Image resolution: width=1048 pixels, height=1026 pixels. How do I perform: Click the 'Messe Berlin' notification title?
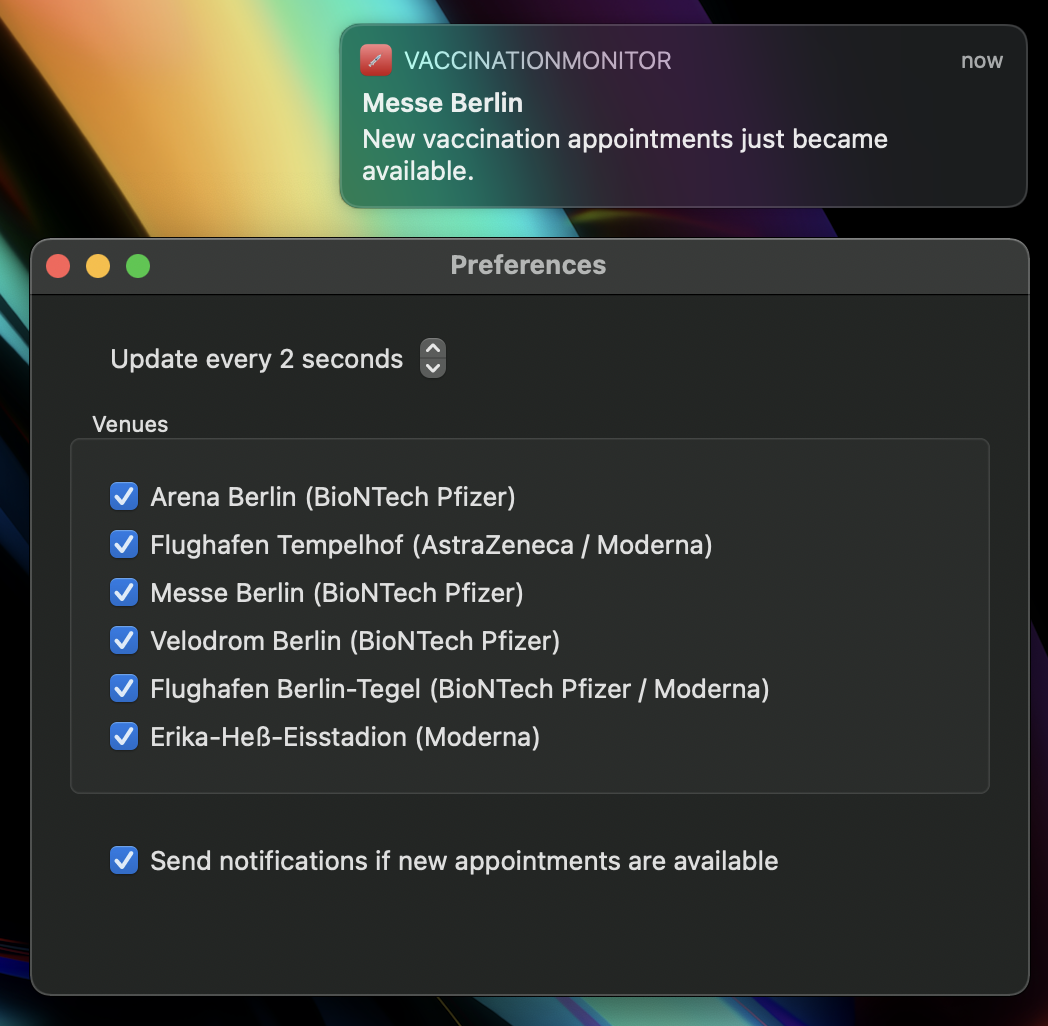click(442, 103)
